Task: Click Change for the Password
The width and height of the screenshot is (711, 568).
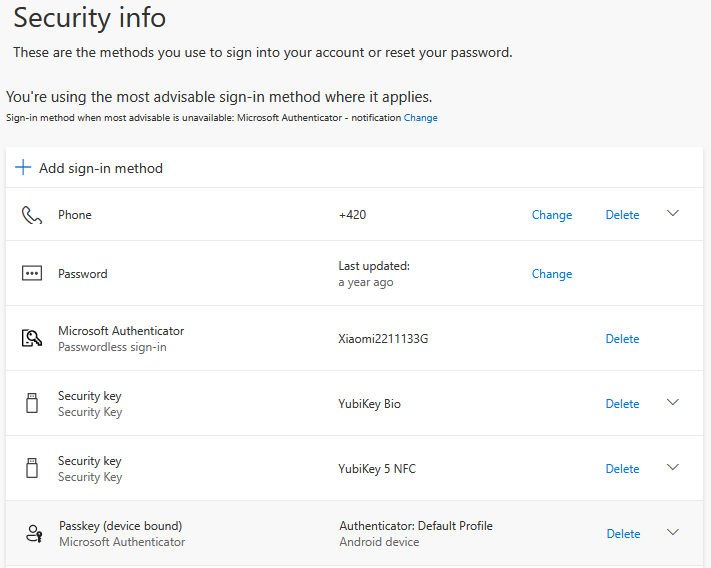Action: [552, 274]
